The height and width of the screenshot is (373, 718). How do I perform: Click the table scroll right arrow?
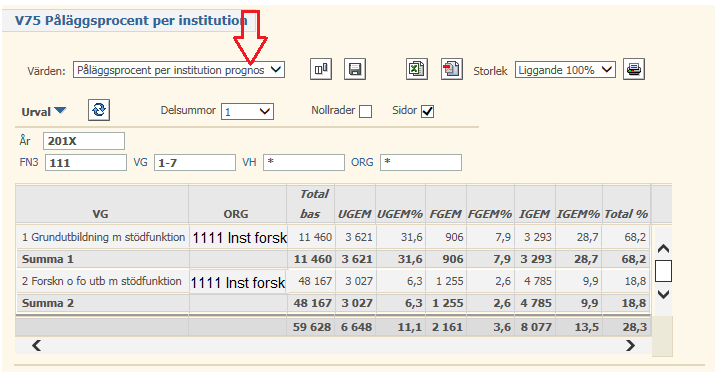click(631, 346)
